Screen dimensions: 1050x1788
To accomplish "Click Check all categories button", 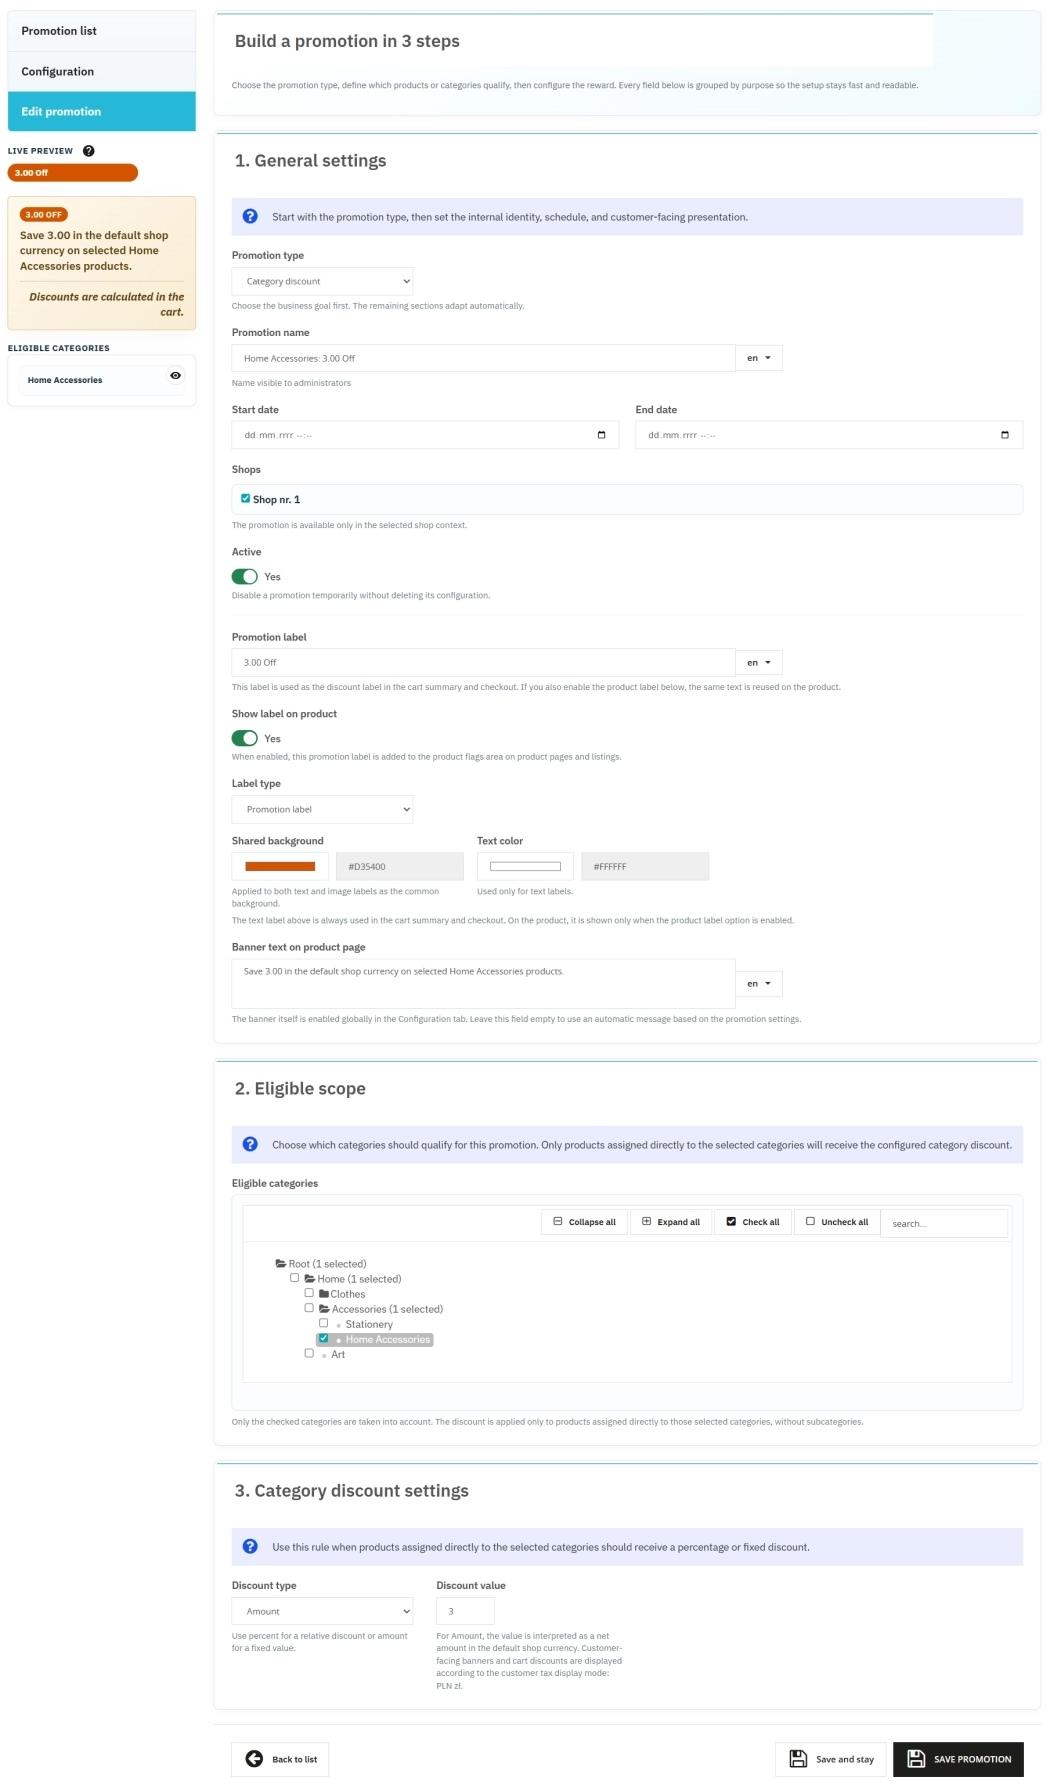I will tap(753, 1222).
